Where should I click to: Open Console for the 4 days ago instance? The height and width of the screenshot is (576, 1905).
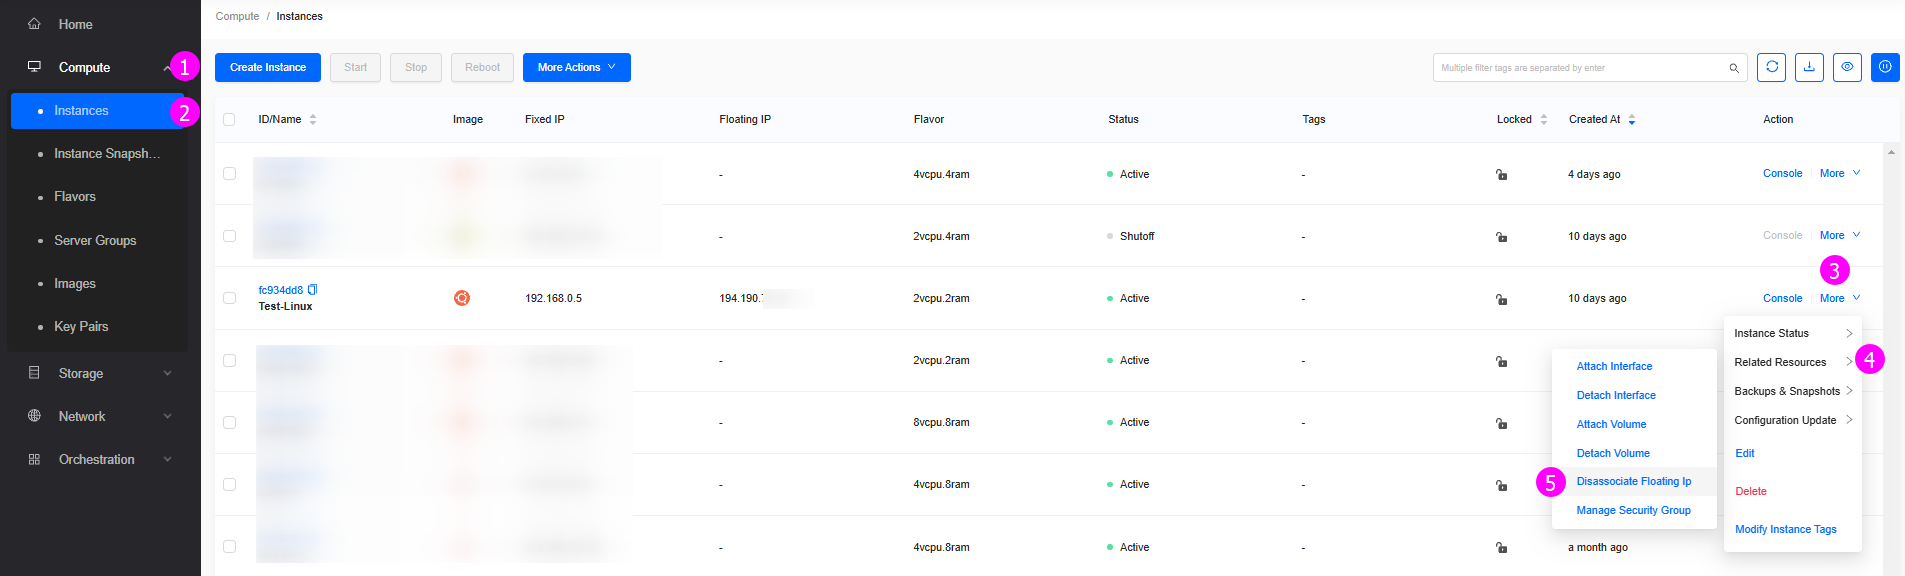tap(1782, 173)
